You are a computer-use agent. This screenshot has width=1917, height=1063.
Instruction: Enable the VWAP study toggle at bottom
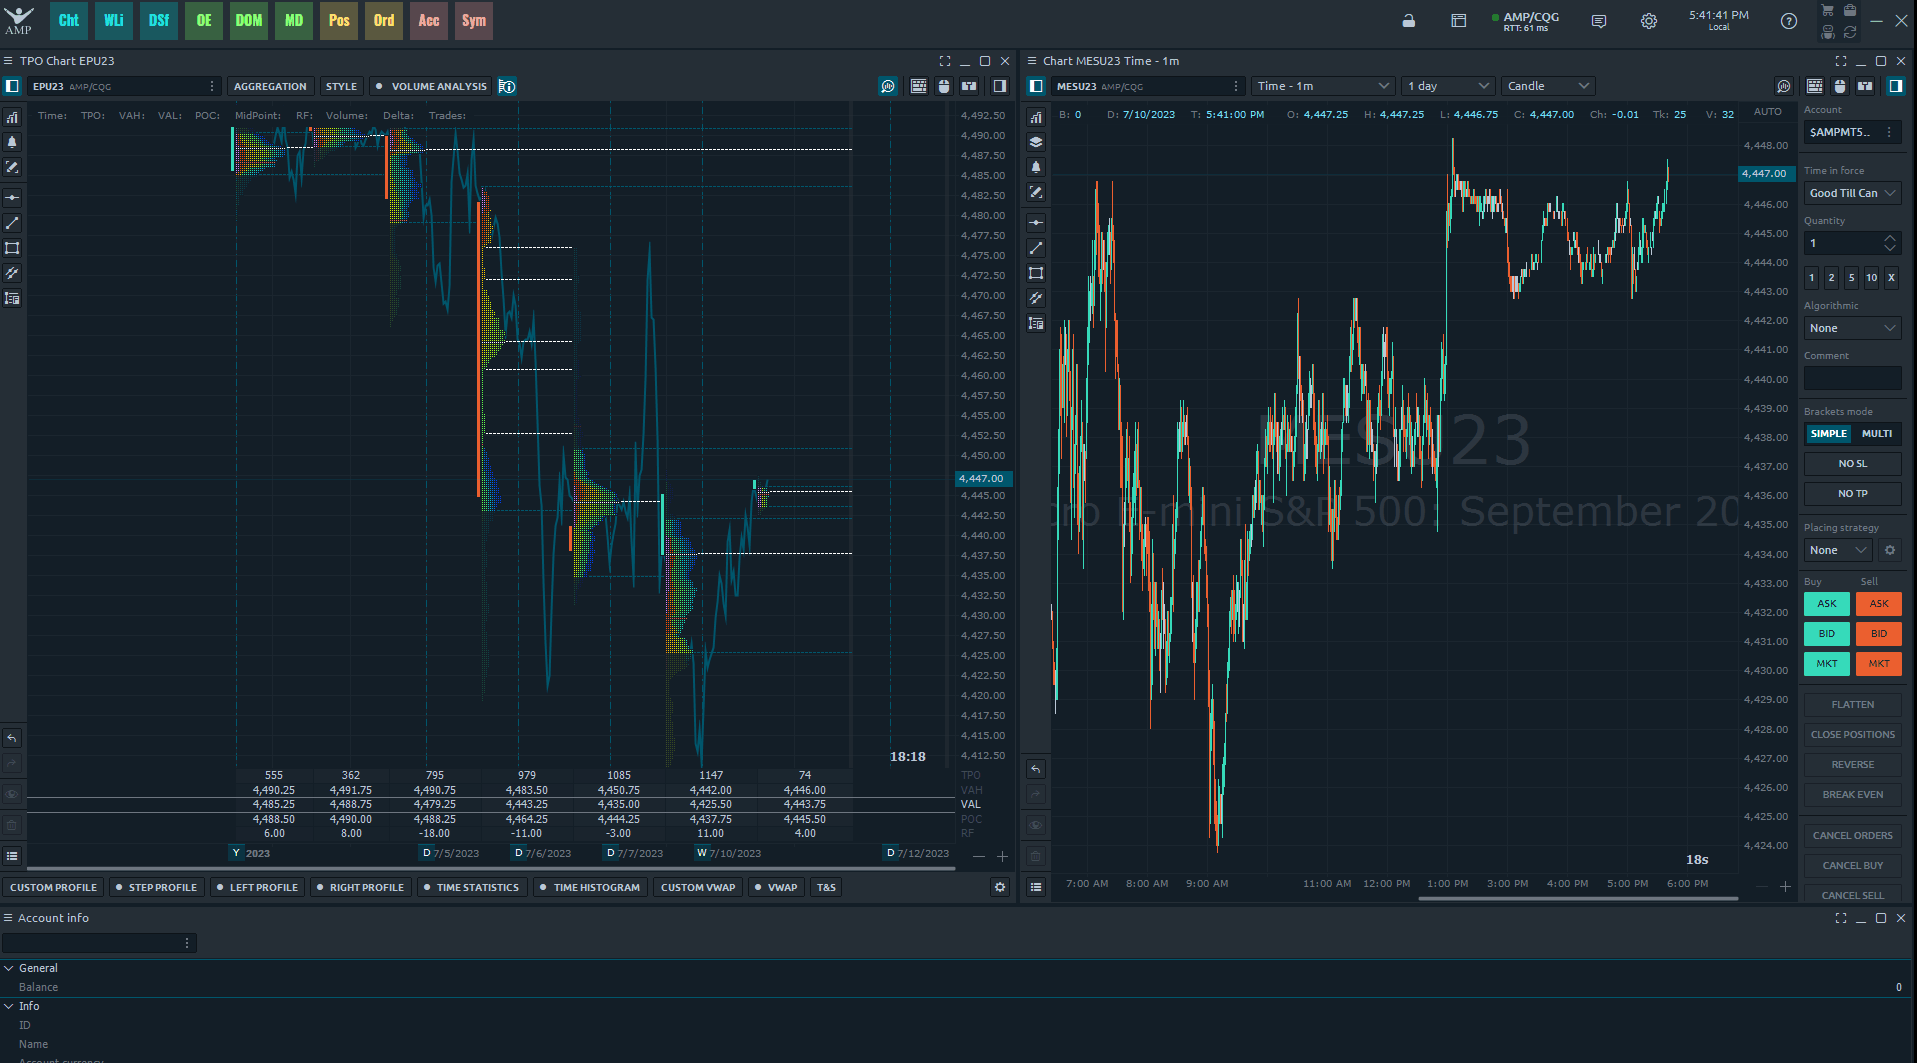pyautogui.click(x=776, y=887)
